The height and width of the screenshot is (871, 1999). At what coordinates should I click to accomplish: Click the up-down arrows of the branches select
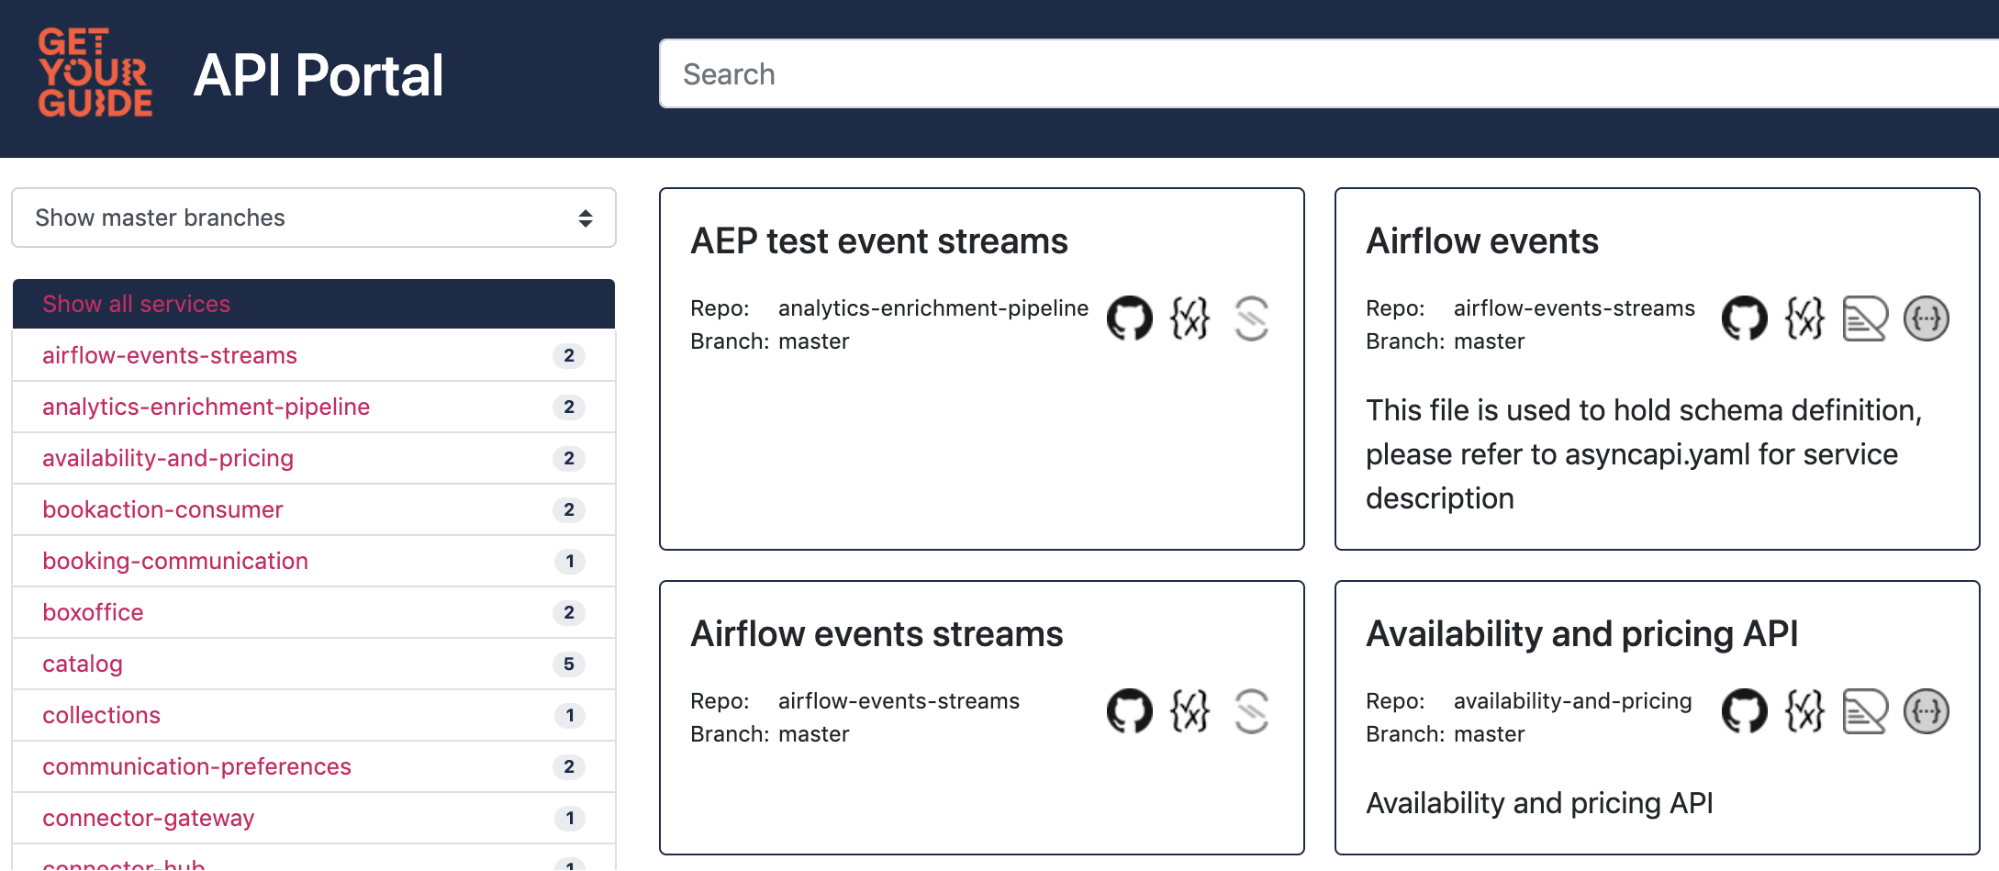coord(585,218)
